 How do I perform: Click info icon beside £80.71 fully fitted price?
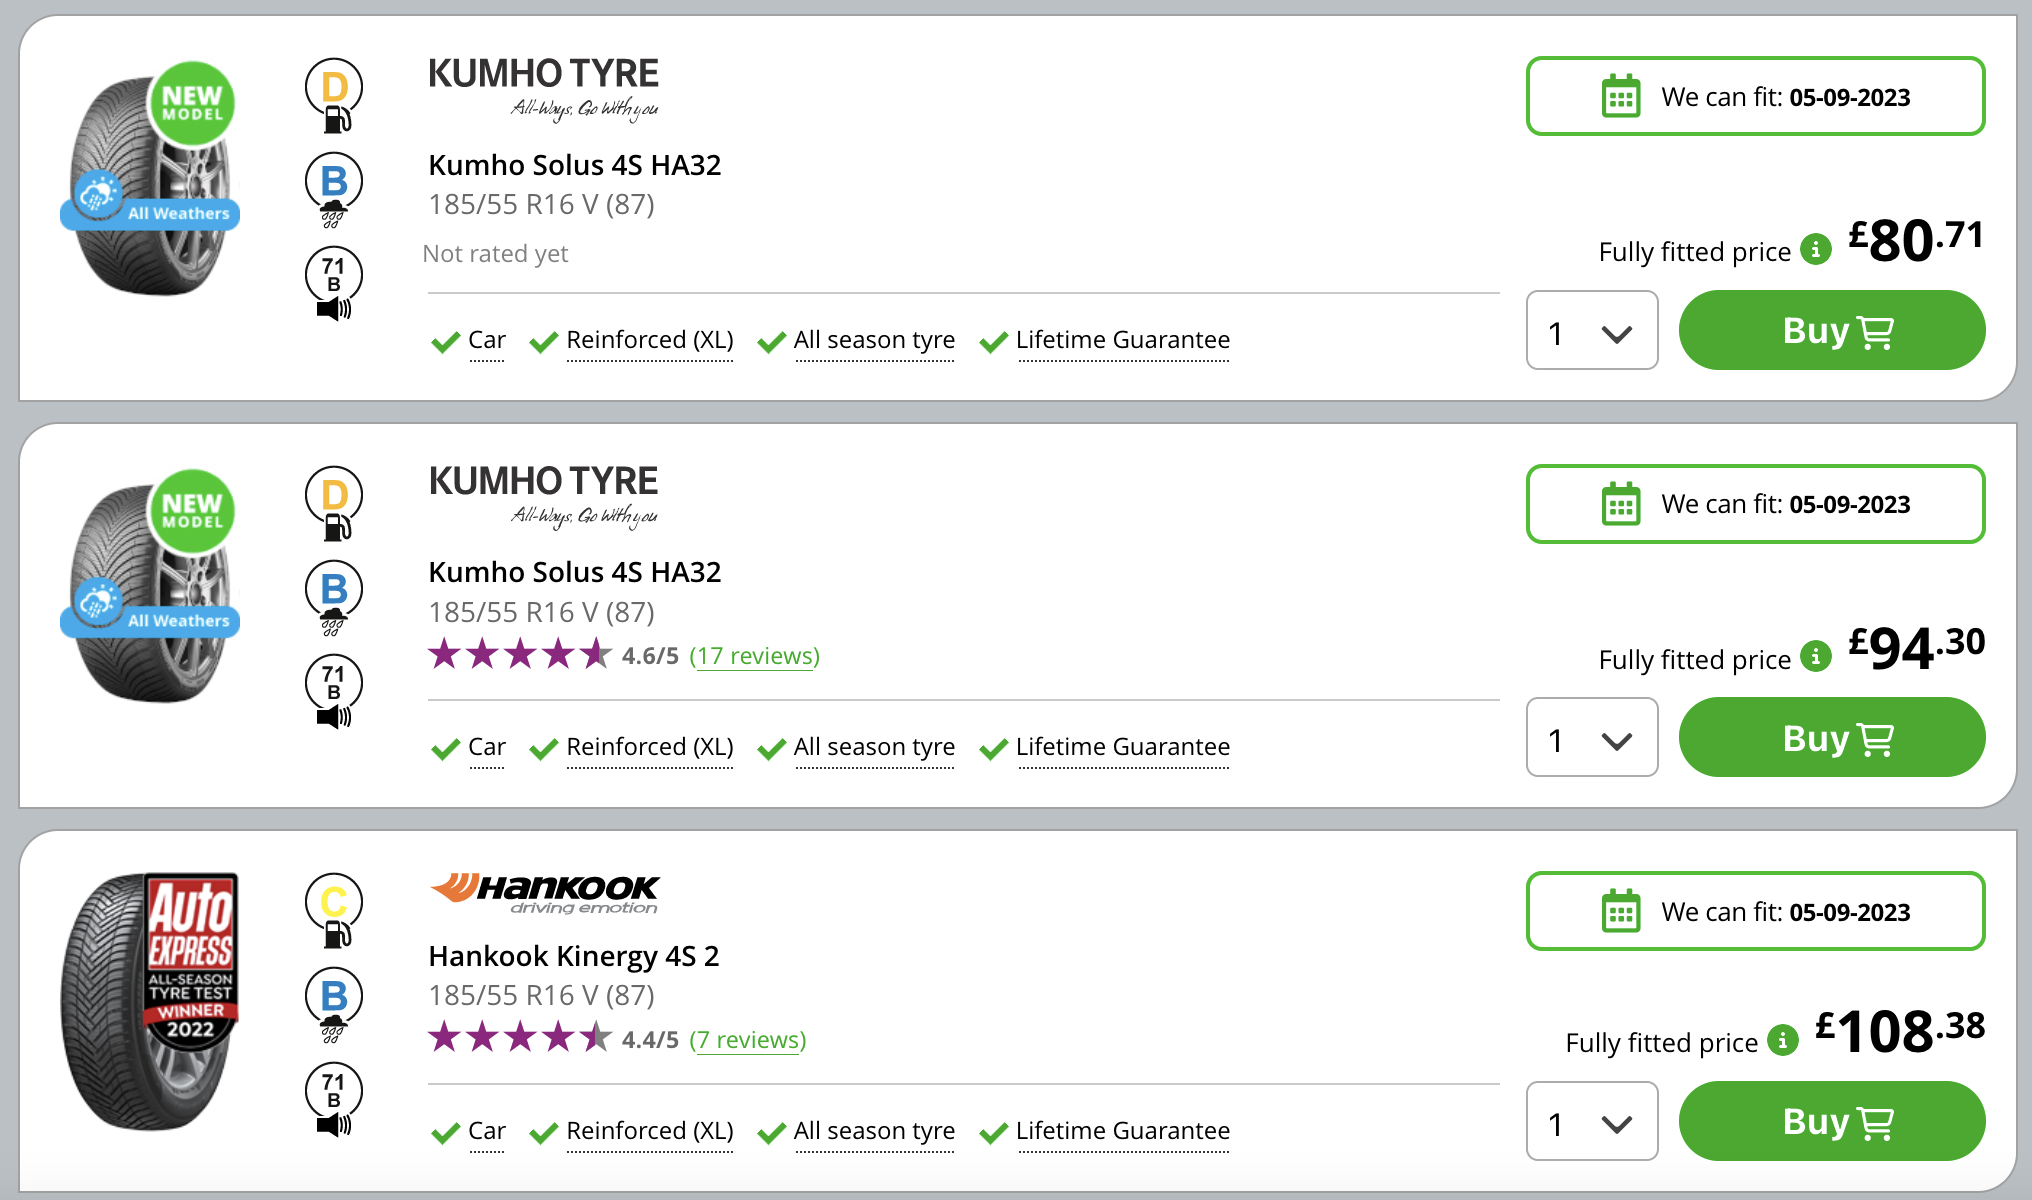point(1815,249)
